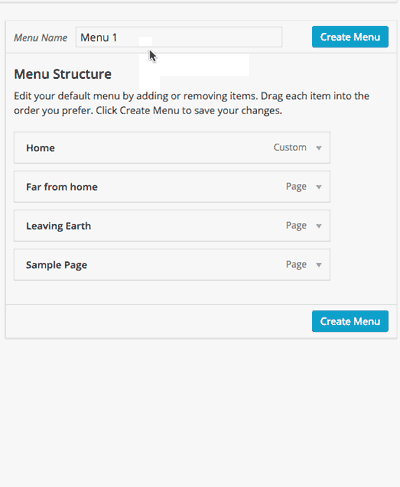Click the 'Edit your default menu' sentence

point(135,96)
